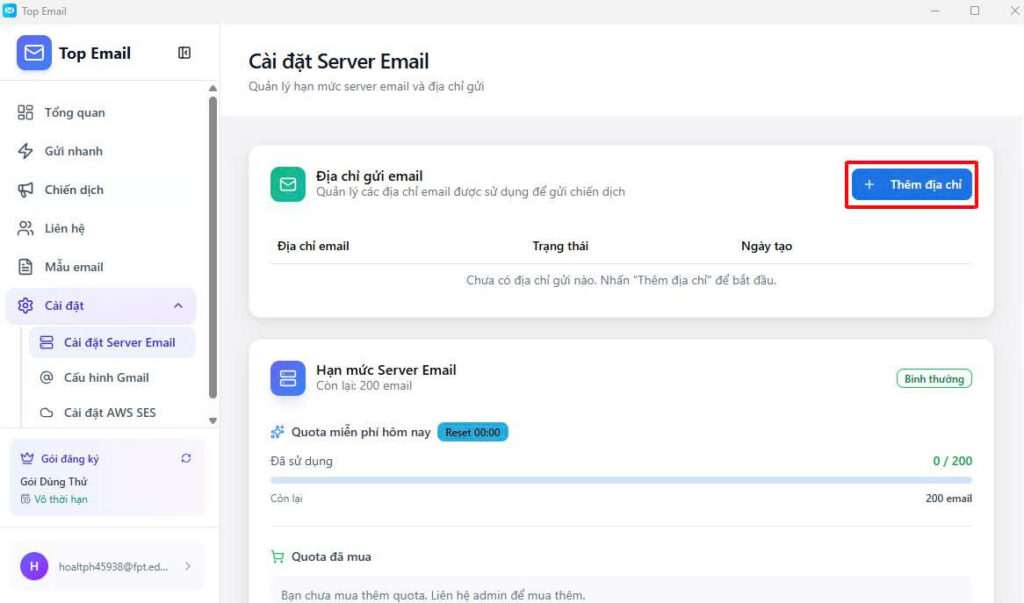
Task: Click sidebar scrollbar down arrow
Action: click(213, 421)
